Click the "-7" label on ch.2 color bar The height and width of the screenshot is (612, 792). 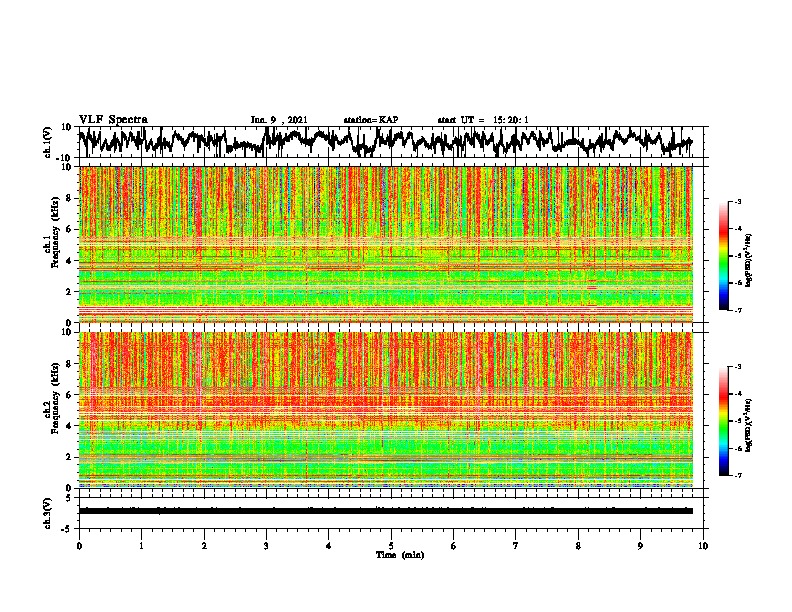(737, 475)
